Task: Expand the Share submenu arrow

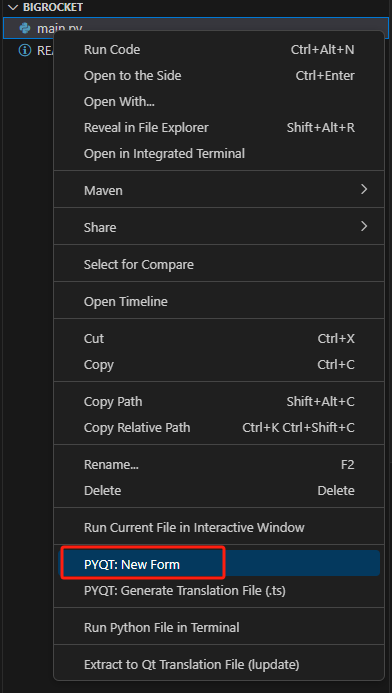Action: tap(364, 227)
